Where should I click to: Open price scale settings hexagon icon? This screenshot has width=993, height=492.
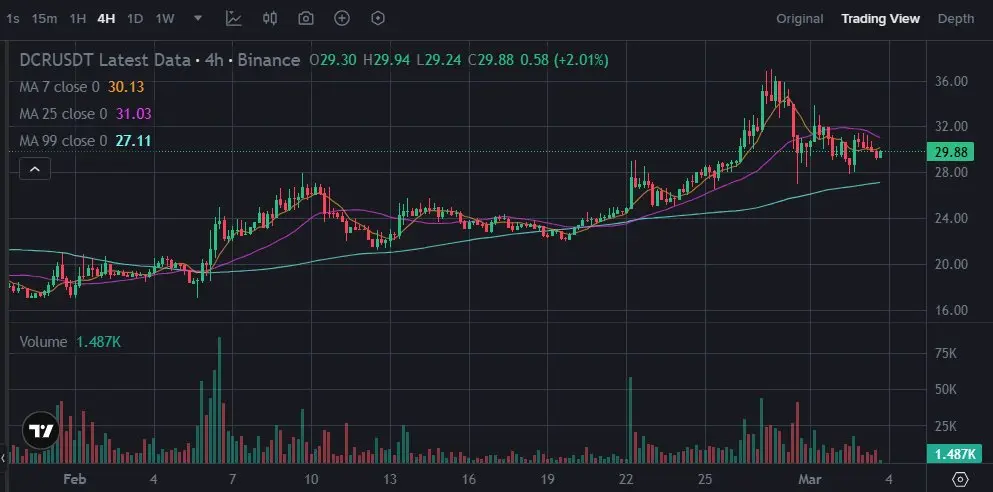point(960,478)
